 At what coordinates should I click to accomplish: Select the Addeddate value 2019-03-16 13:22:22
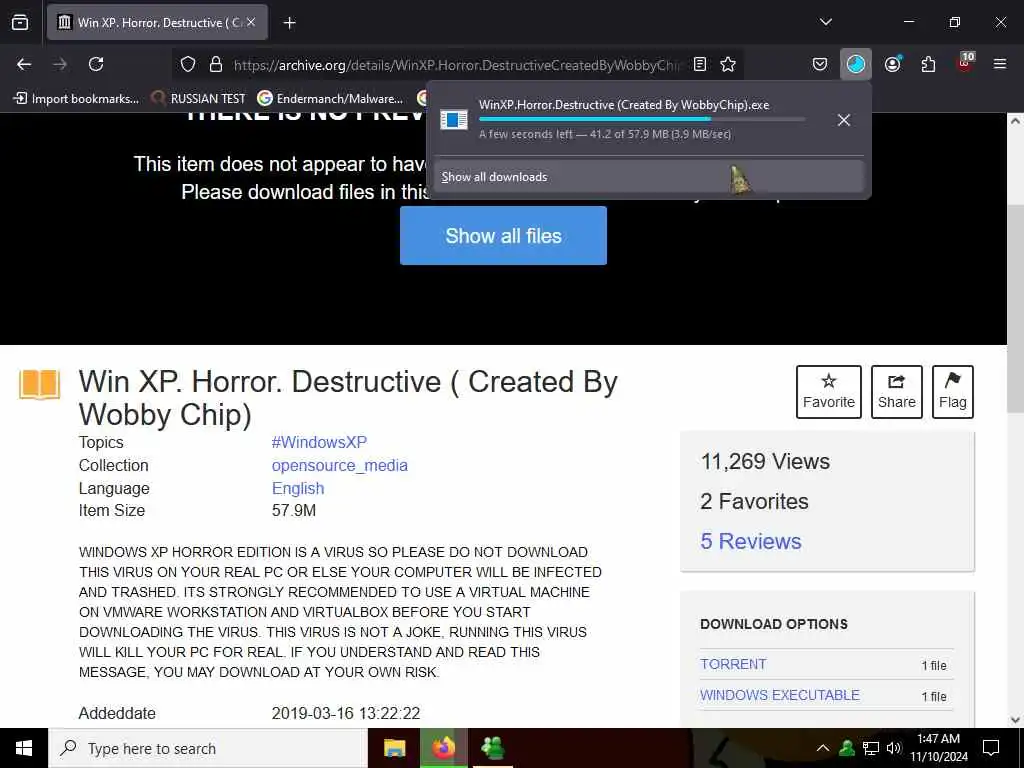(345, 713)
